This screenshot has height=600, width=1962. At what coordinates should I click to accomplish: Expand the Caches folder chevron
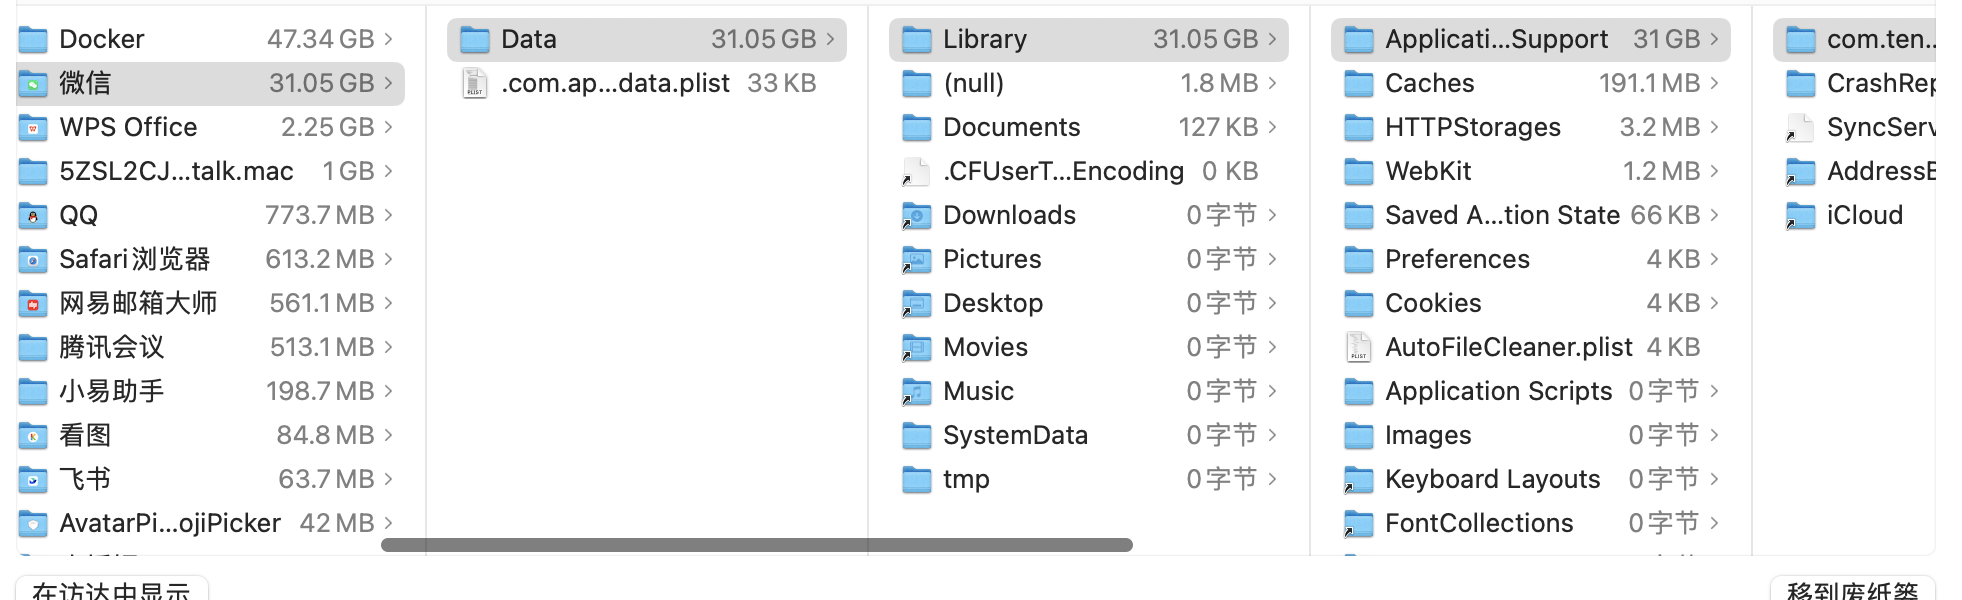tap(1714, 83)
